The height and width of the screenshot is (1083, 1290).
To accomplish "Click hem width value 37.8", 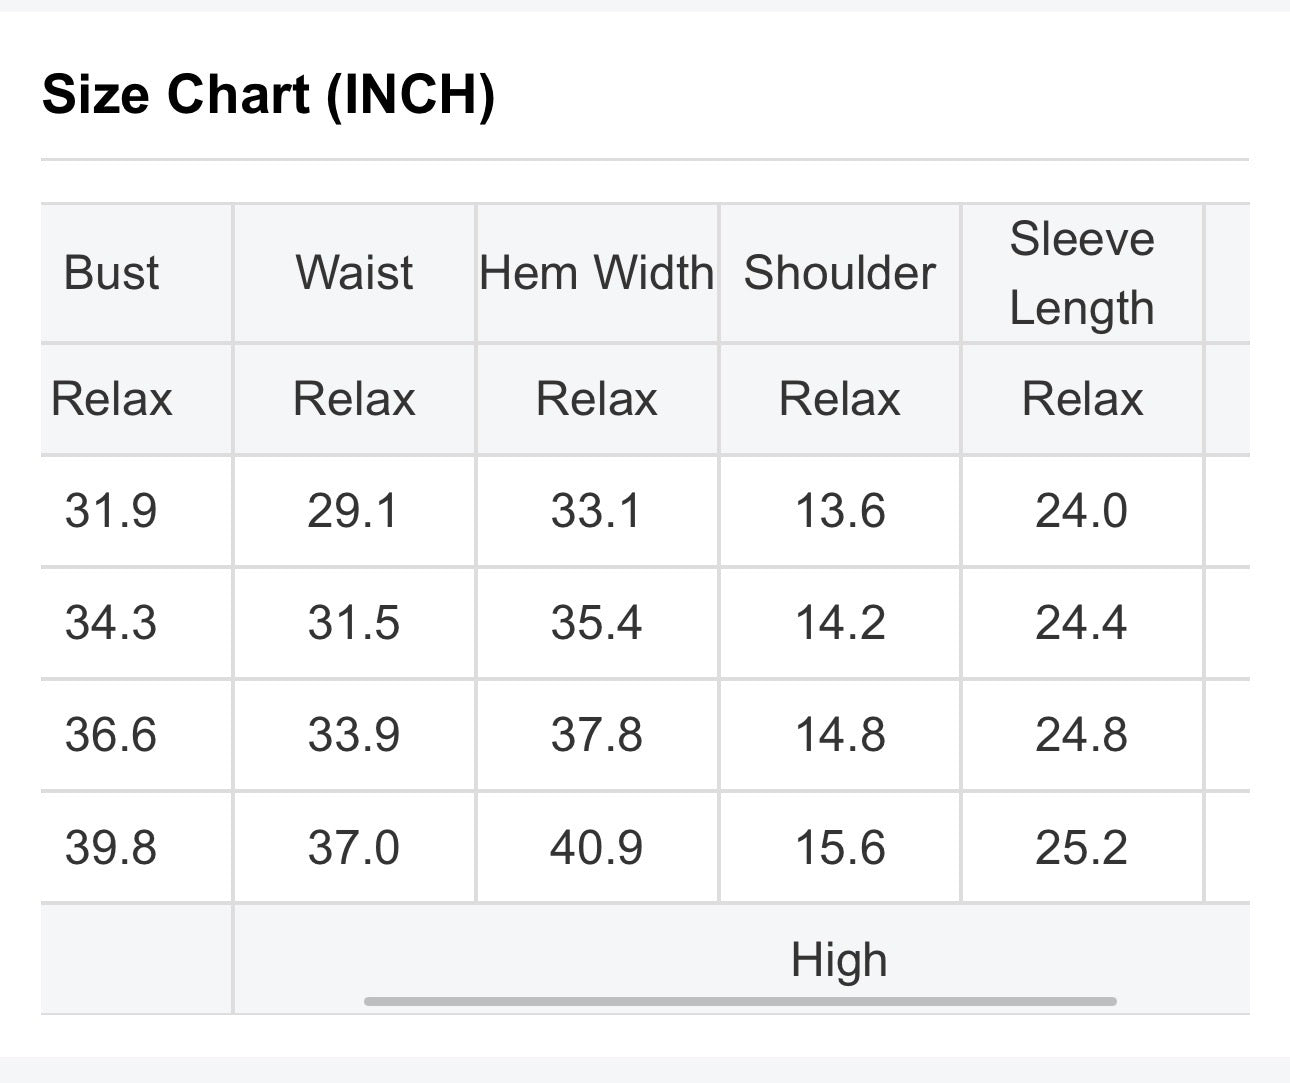I will point(597,735).
